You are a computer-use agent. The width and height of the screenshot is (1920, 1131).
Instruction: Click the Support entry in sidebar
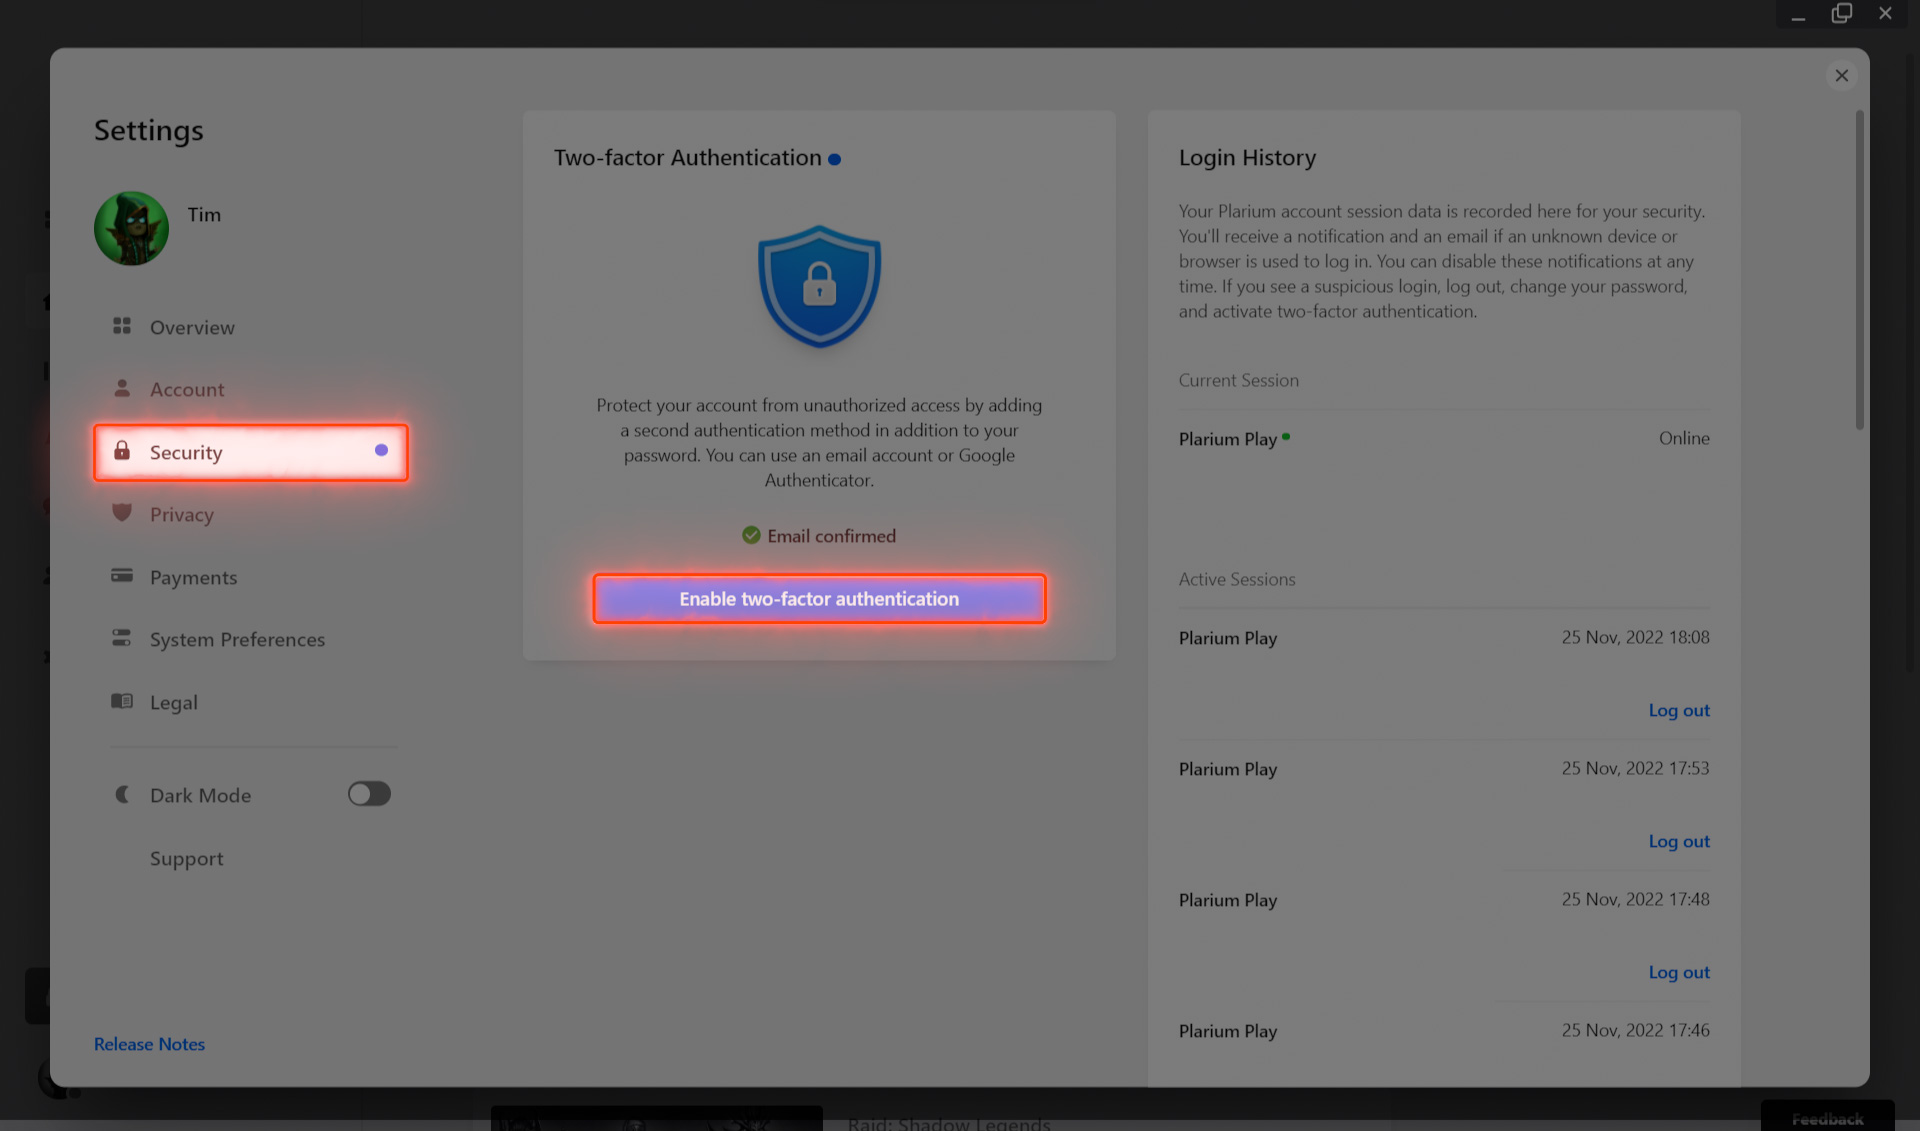pos(186,858)
